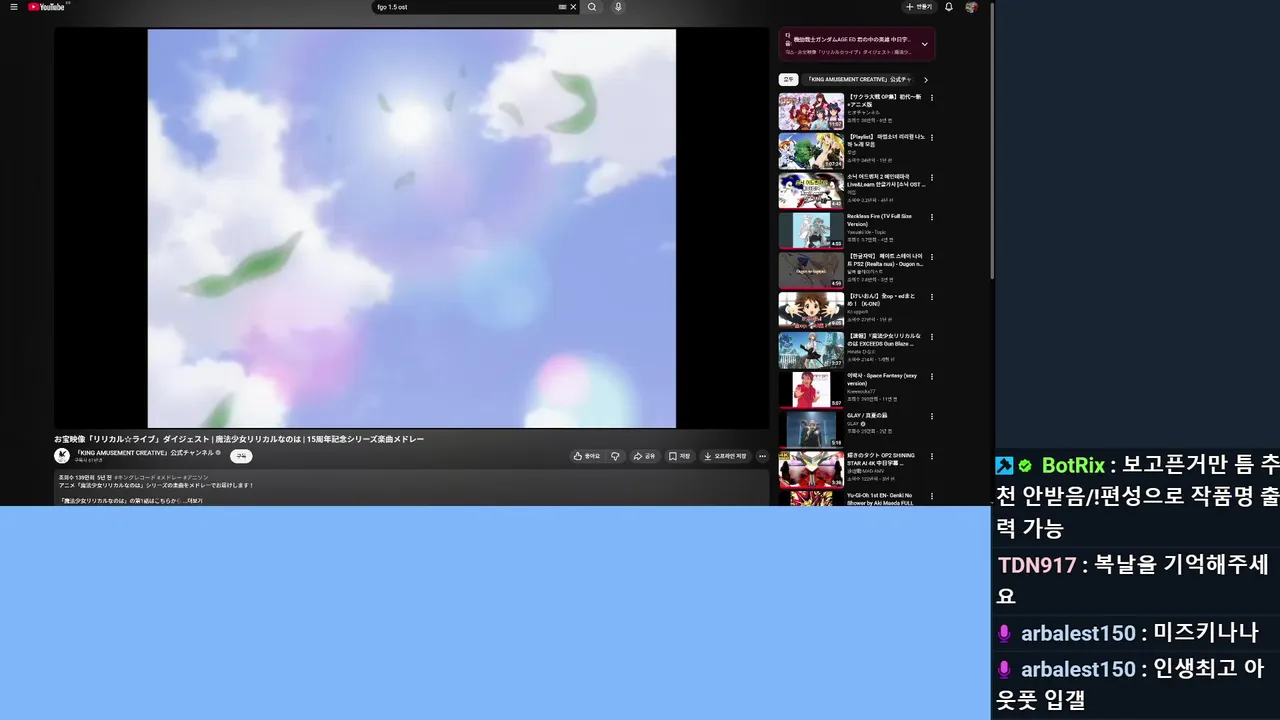
Task: Open the Reckless Fire video thumbnail
Action: pyautogui.click(x=811, y=231)
